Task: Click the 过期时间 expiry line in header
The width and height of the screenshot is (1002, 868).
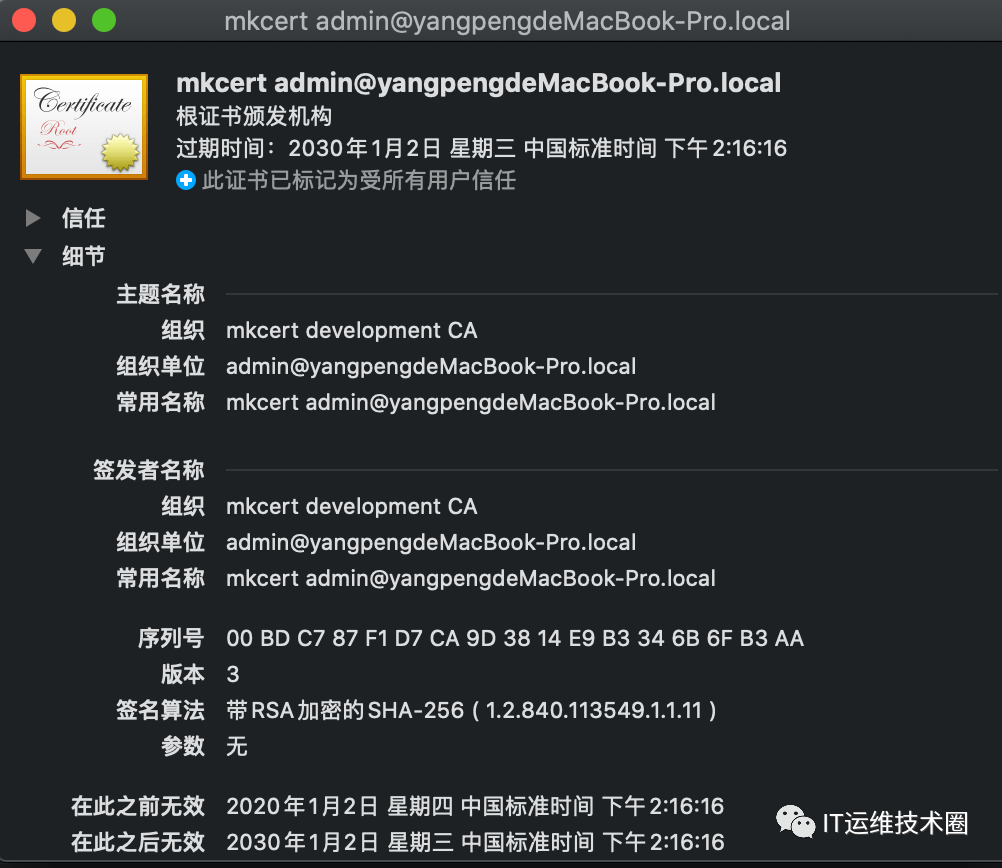Action: [x=481, y=148]
